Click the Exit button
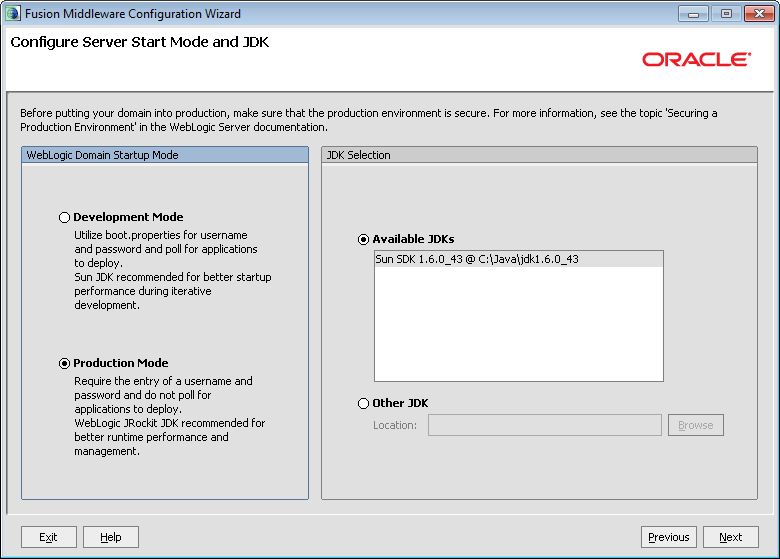The height and width of the screenshot is (559, 780). [x=49, y=537]
